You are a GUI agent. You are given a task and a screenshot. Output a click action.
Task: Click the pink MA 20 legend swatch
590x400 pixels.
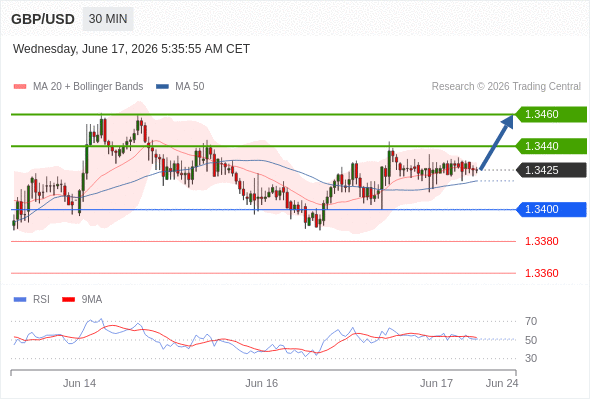click(x=20, y=87)
